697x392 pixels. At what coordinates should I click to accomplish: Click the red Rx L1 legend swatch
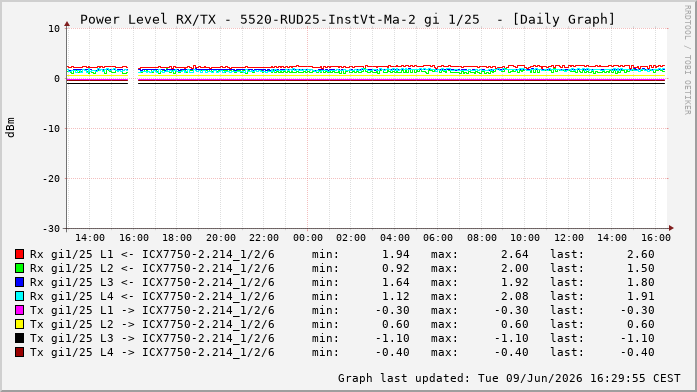20,254
